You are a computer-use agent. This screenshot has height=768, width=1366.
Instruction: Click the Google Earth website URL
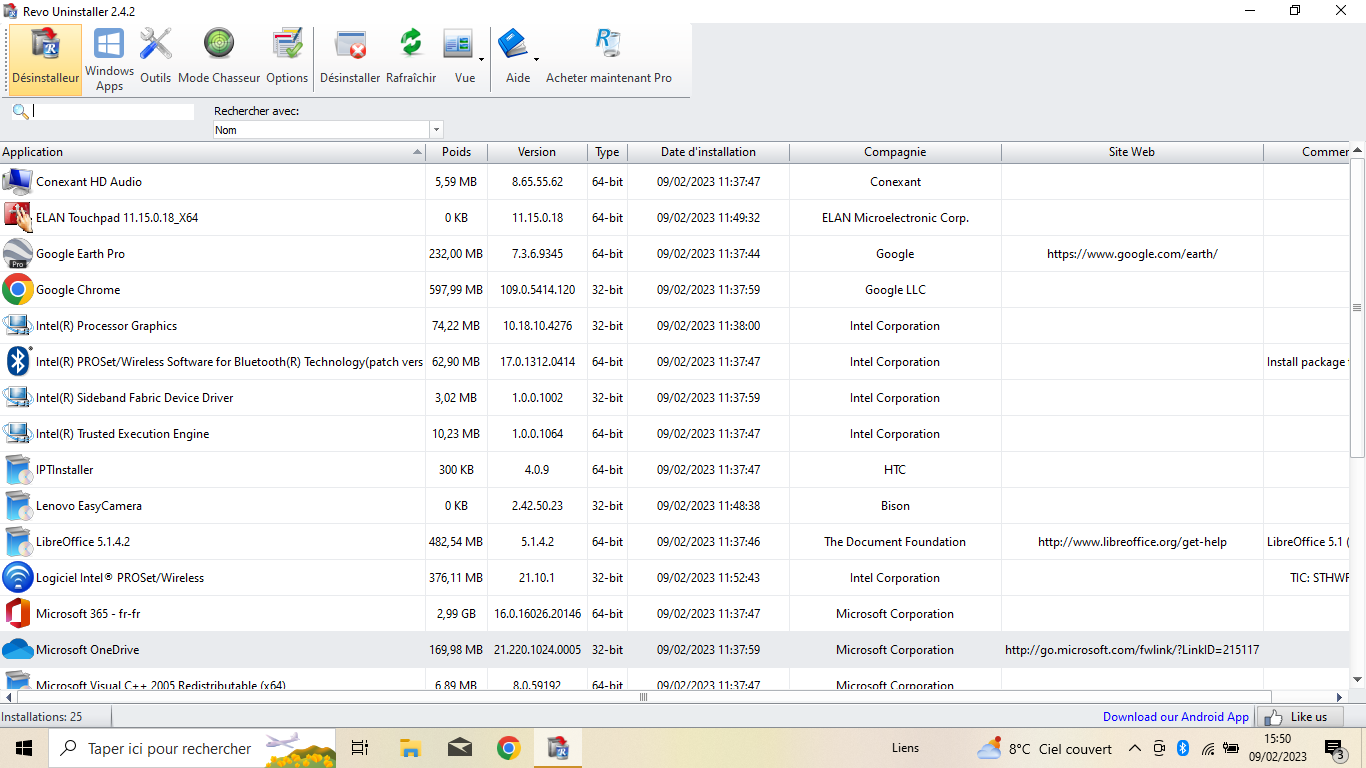point(1132,254)
